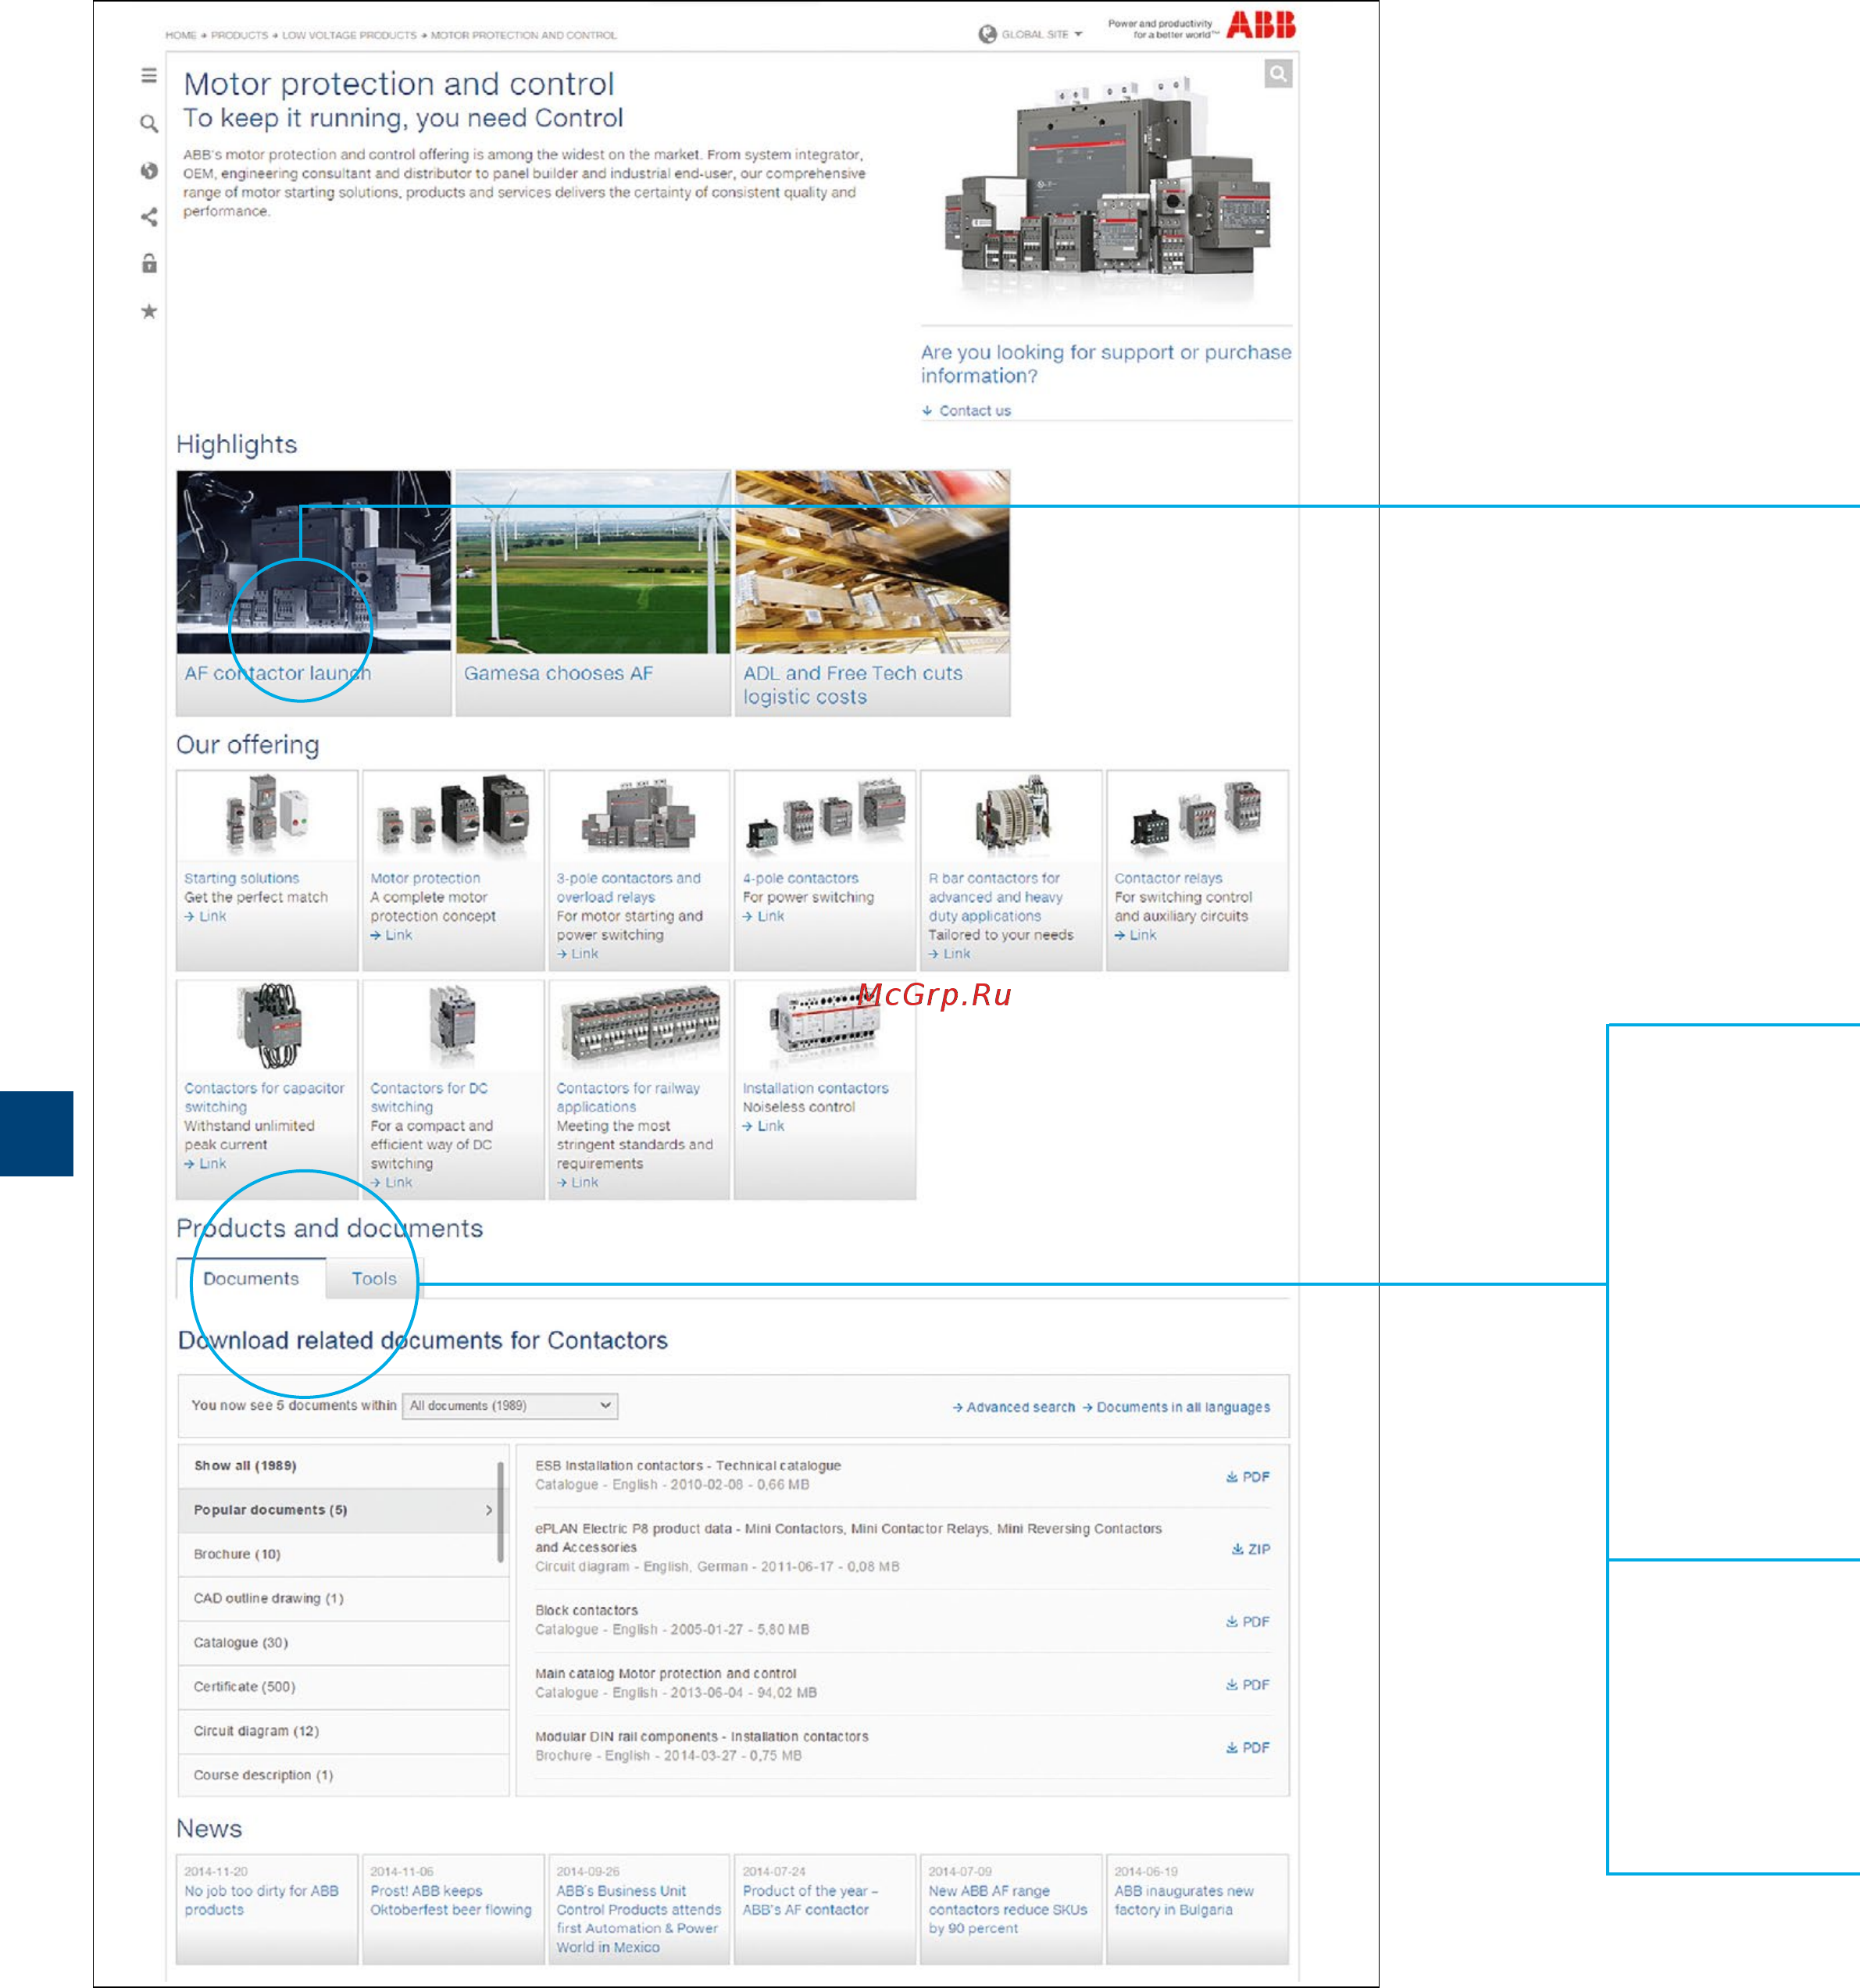Select the Certificate (500) category
The height and width of the screenshot is (1988, 1860).
344,1686
